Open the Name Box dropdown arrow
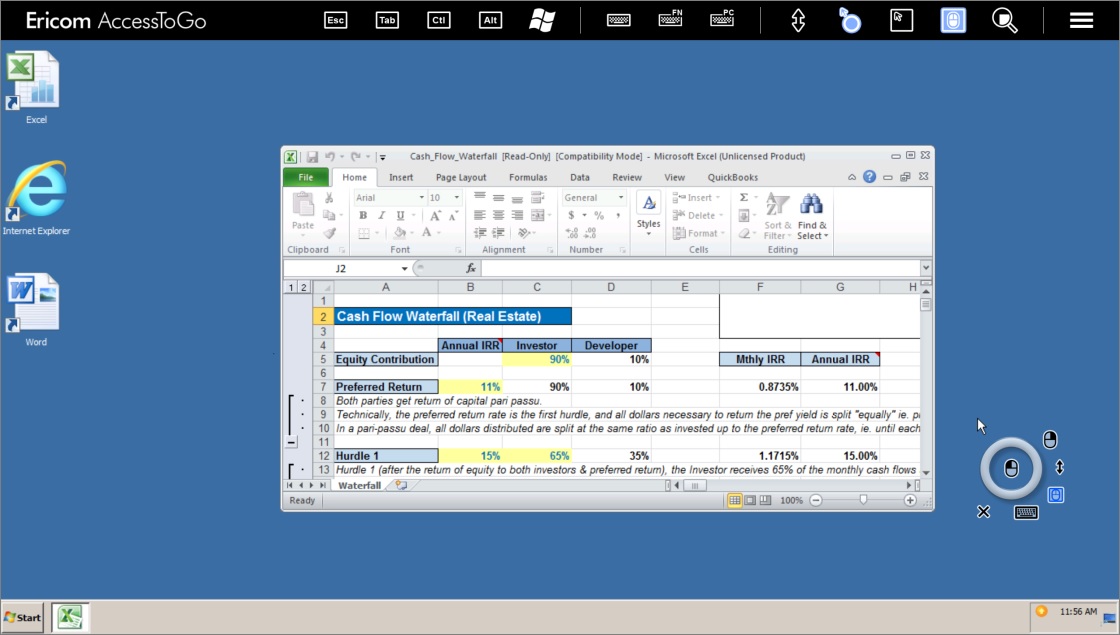 click(404, 269)
